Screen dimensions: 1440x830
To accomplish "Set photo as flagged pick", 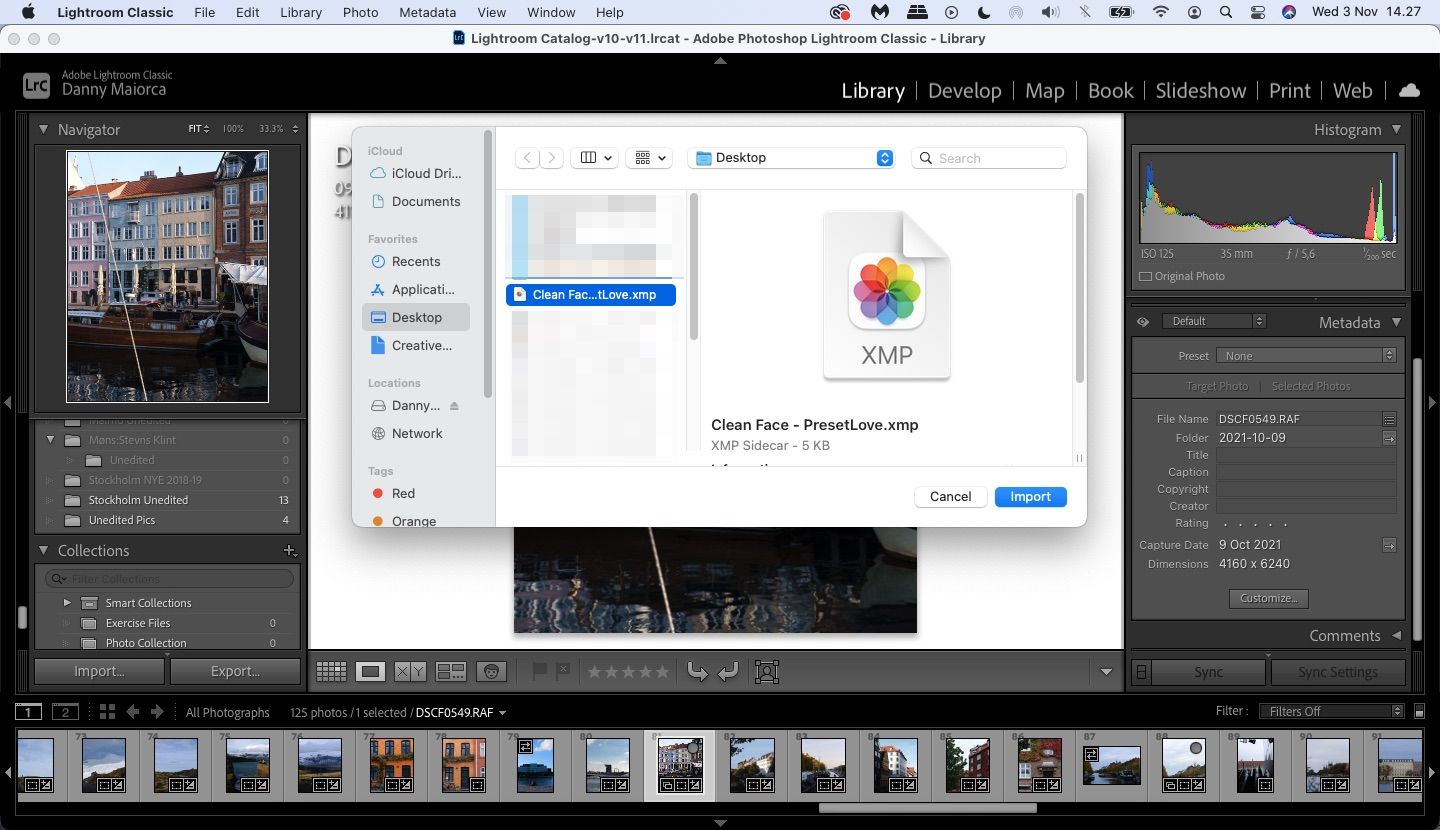I will [x=540, y=671].
